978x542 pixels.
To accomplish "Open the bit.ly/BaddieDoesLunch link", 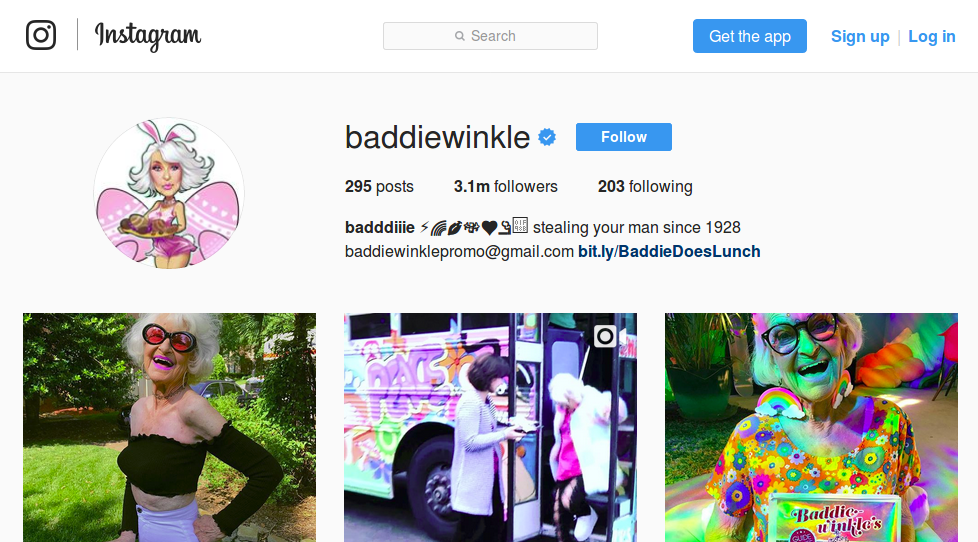I will (669, 251).
